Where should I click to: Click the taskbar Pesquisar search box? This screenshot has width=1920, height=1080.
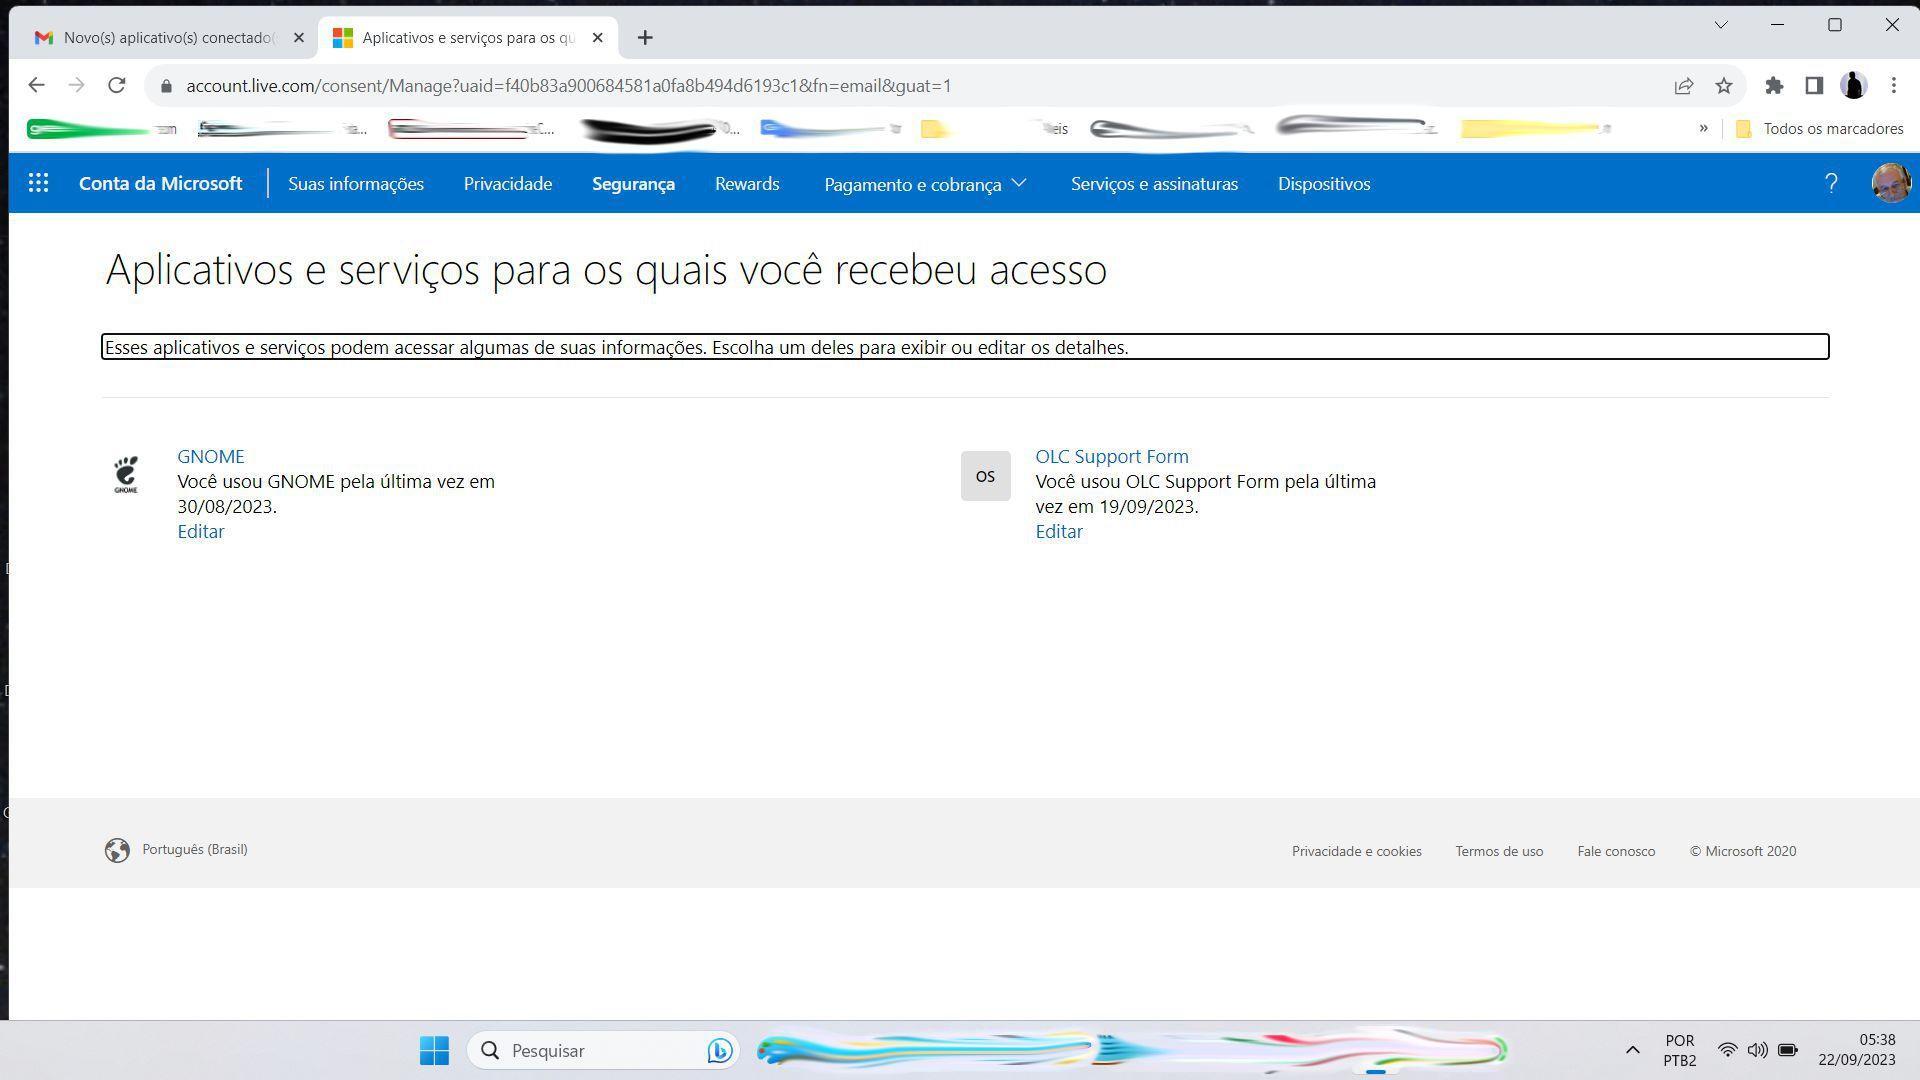point(603,1050)
